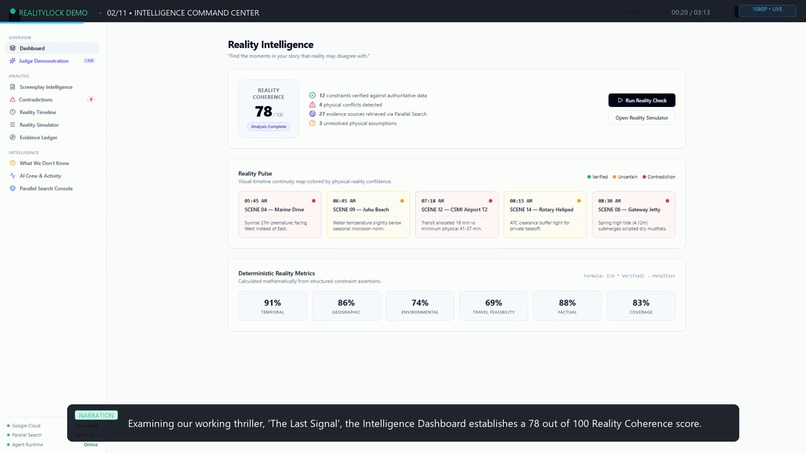Click the 'Parallel Search' status entry in the footer

(25, 435)
